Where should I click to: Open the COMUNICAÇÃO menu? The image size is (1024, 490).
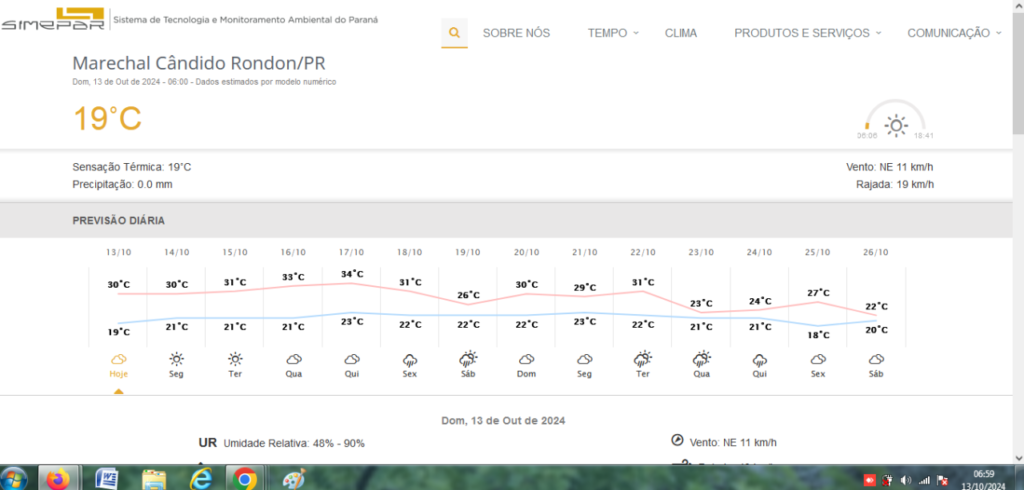(x=948, y=33)
